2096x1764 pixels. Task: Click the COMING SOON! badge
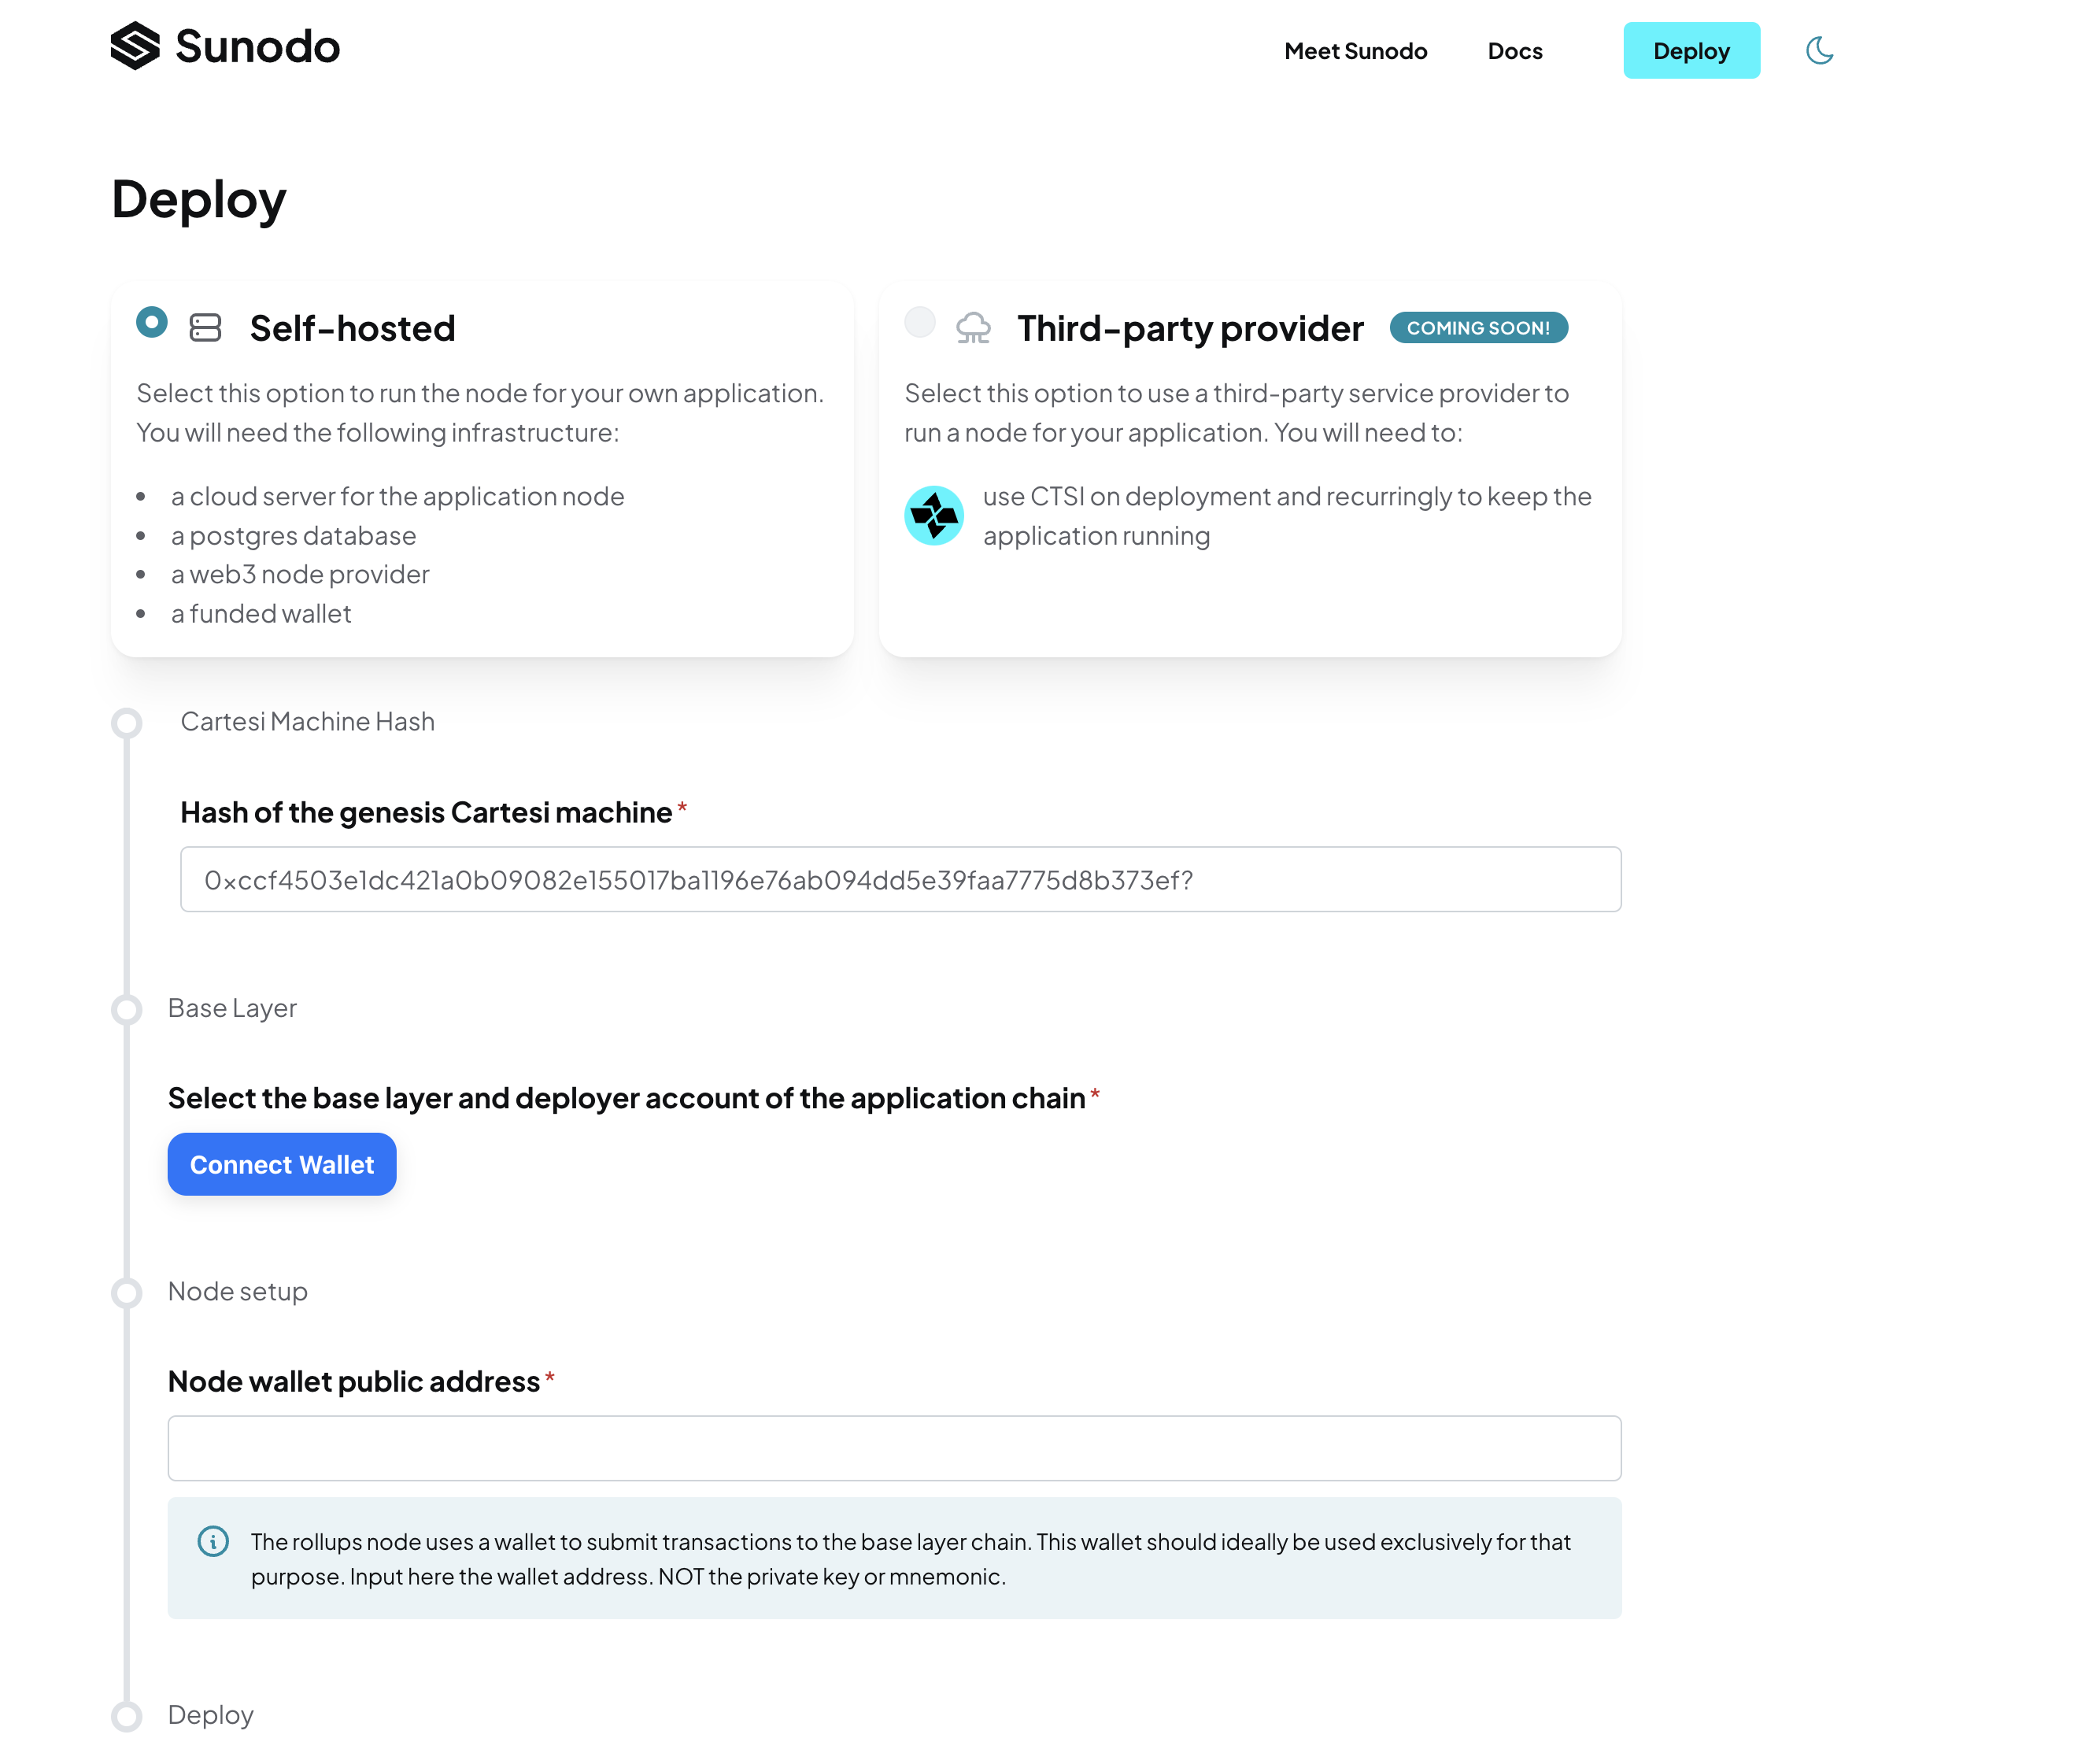tap(1478, 328)
